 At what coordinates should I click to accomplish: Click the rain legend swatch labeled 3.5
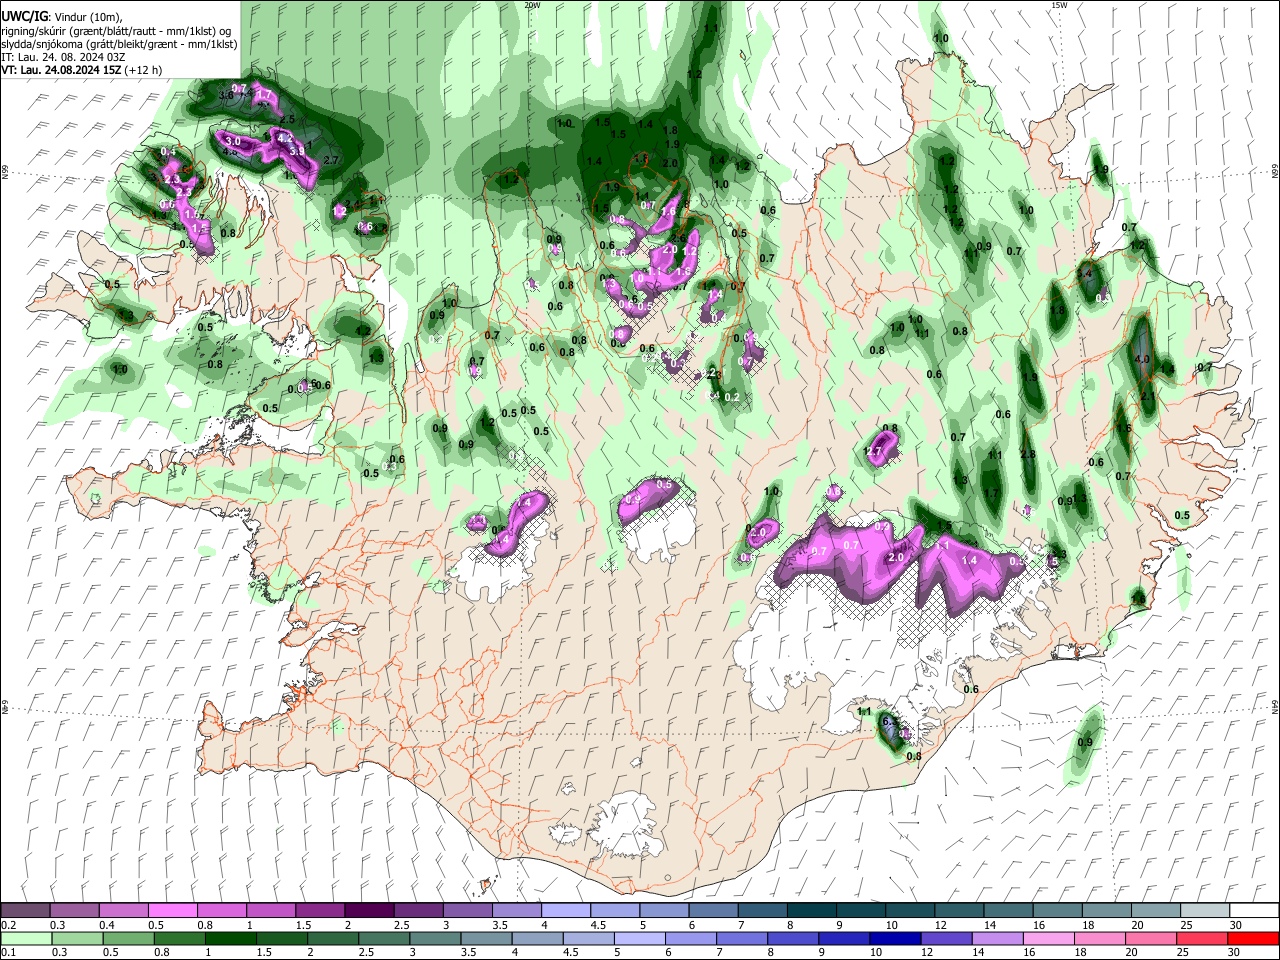[485, 938]
